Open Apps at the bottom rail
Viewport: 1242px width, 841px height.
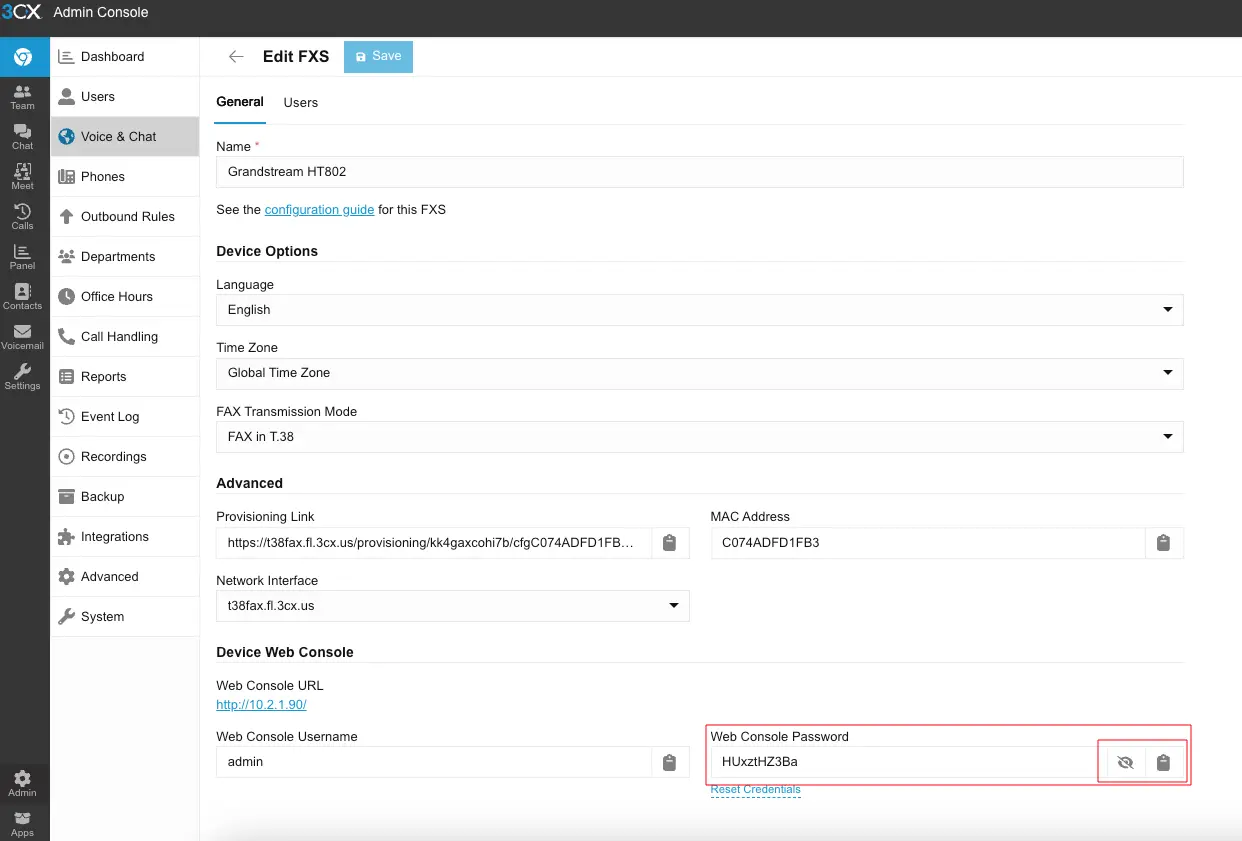(x=22, y=824)
